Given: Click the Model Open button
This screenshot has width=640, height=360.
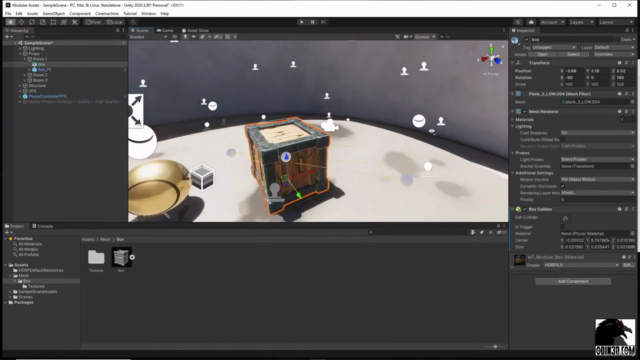Looking at the screenshot, I should (542, 54).
